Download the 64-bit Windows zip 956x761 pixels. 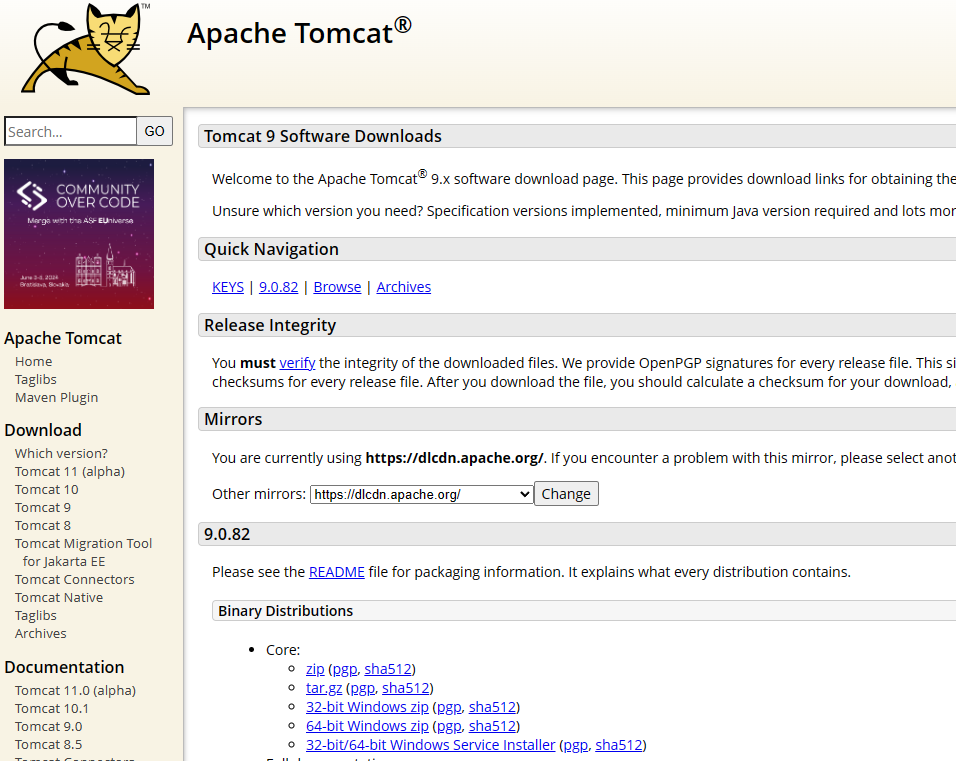point(367,726)
